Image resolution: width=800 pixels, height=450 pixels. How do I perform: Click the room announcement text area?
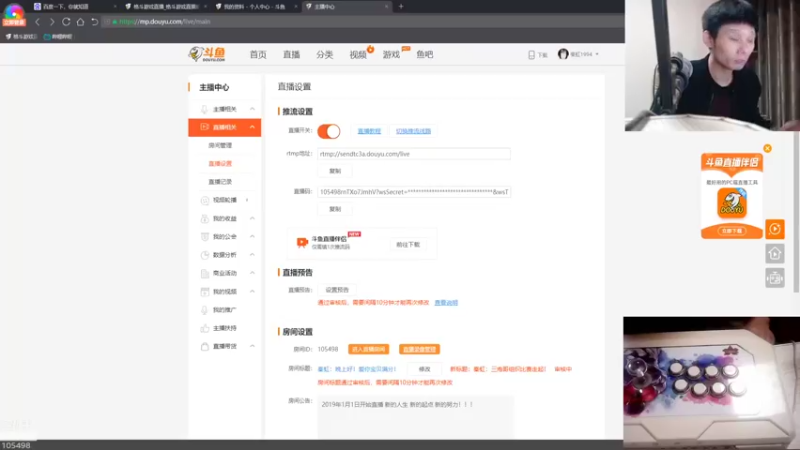(x=415, y=417)
